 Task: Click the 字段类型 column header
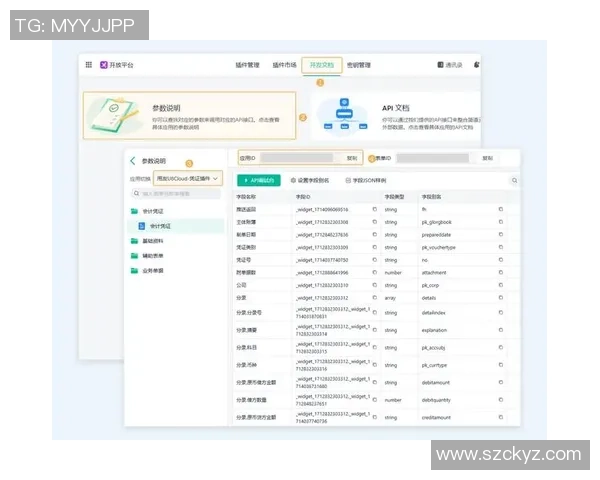point(394,197)
